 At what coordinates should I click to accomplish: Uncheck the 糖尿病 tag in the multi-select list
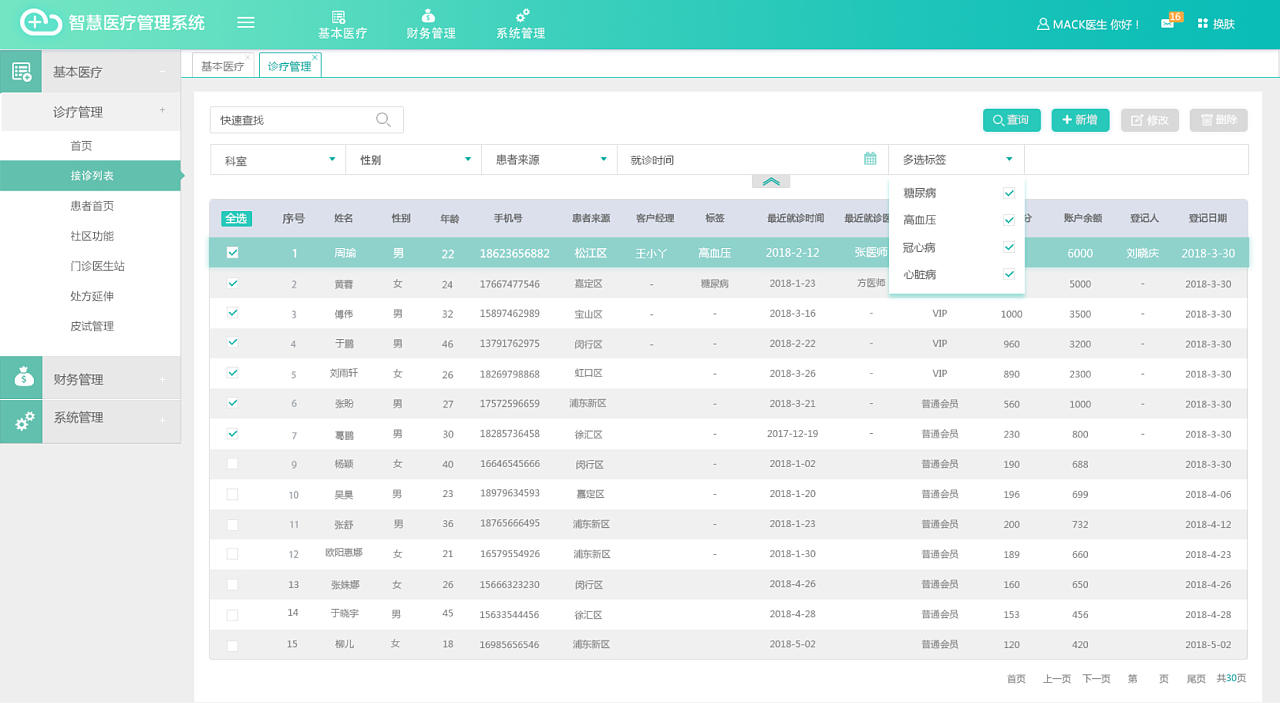[x=1009, y=193]
